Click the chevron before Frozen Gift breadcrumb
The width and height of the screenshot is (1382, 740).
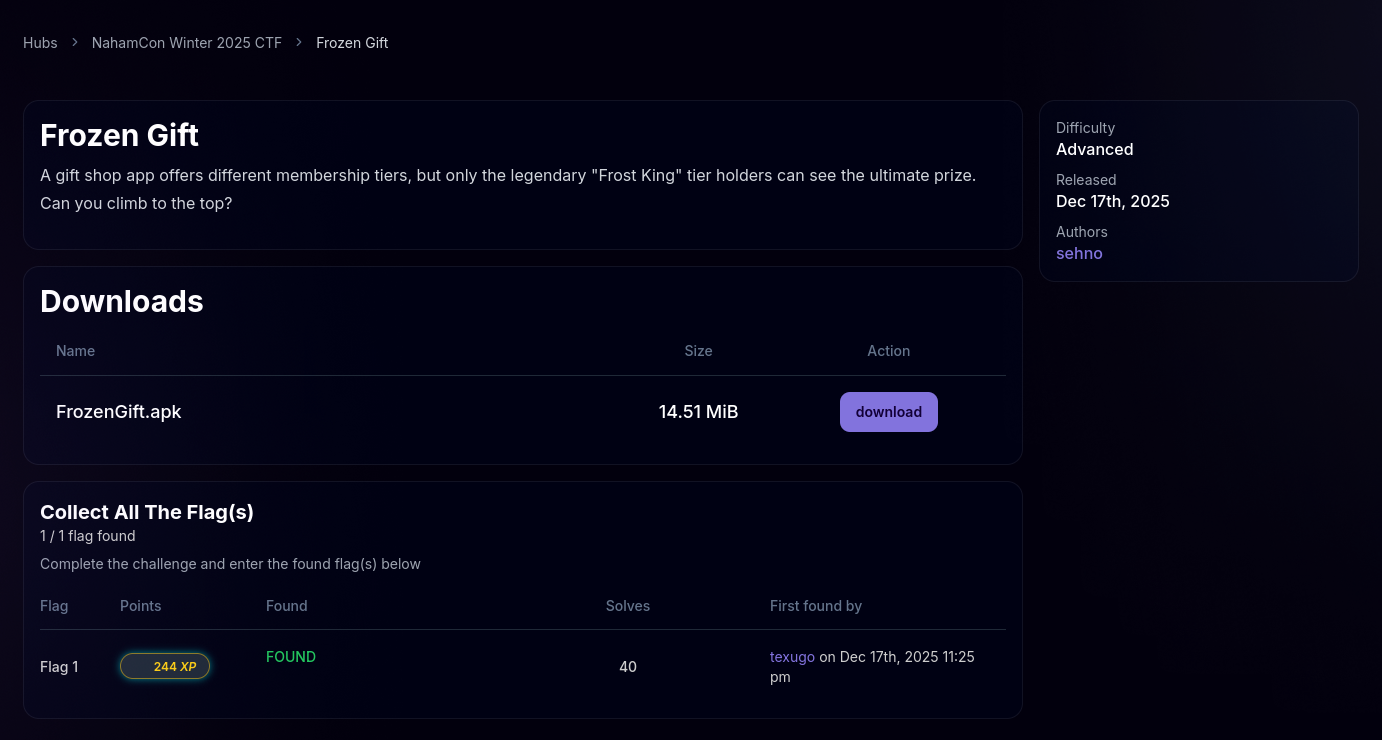(299, 43)
